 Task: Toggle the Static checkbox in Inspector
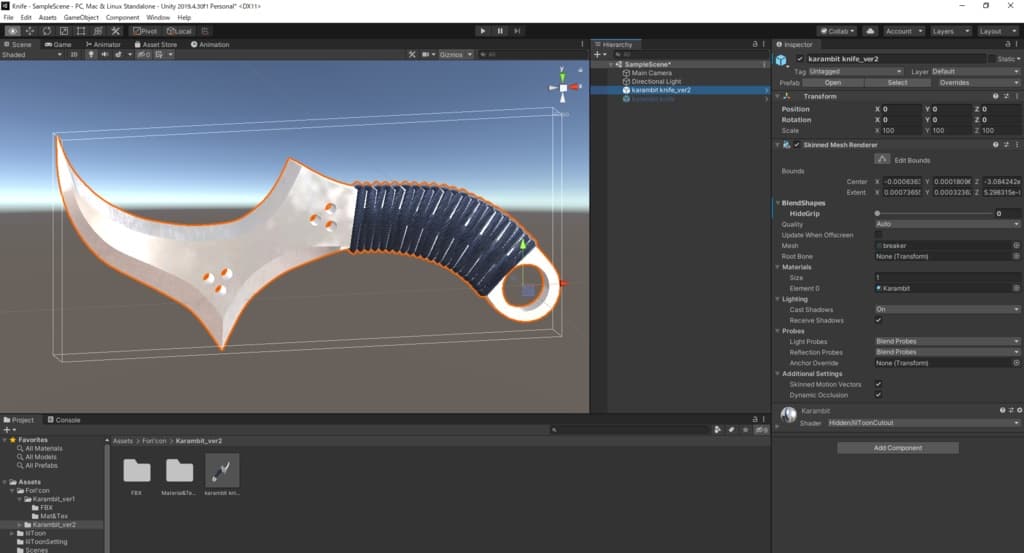pos(993,59)
